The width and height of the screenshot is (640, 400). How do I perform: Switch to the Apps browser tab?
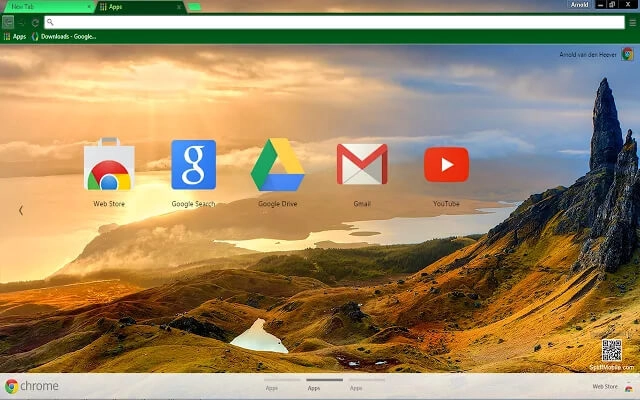pyautogui.click(x=139, y=7)
